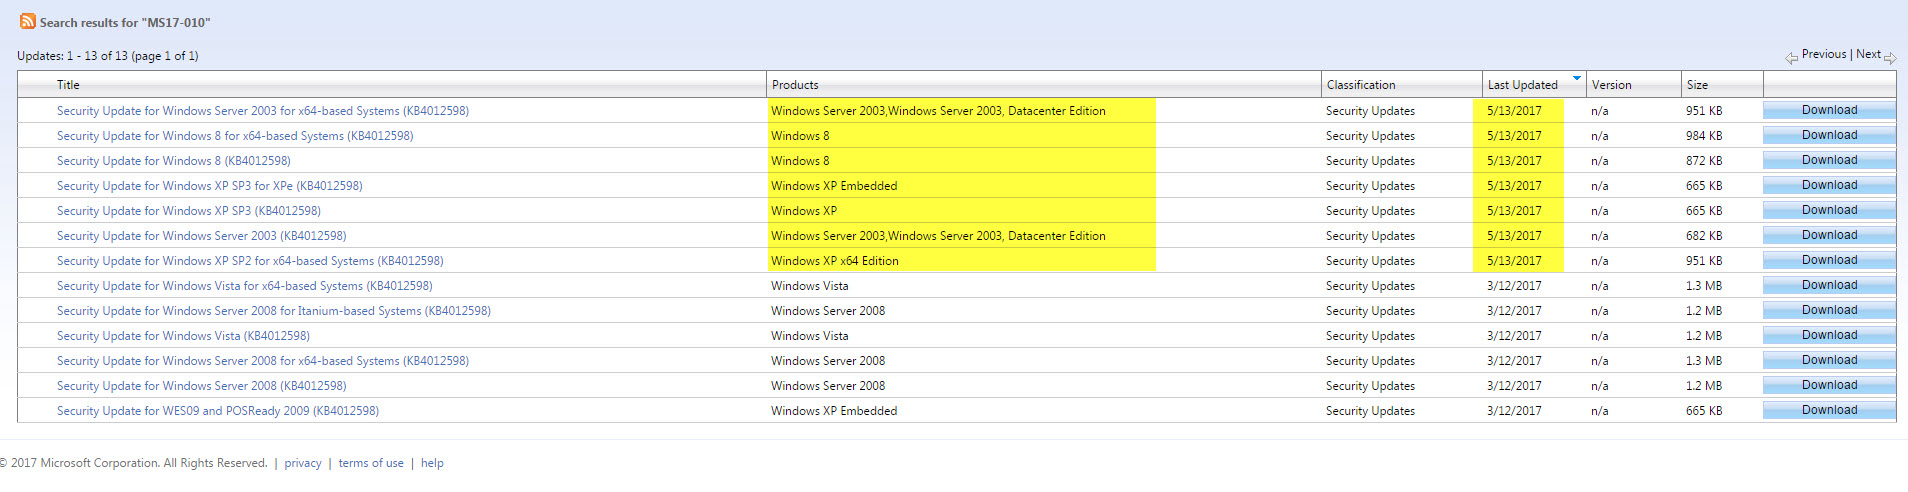This screenshot has height=492, width=1908.
Task: Open Windows Vista x64-based Systems update link
Action: [x=245, y=286]
